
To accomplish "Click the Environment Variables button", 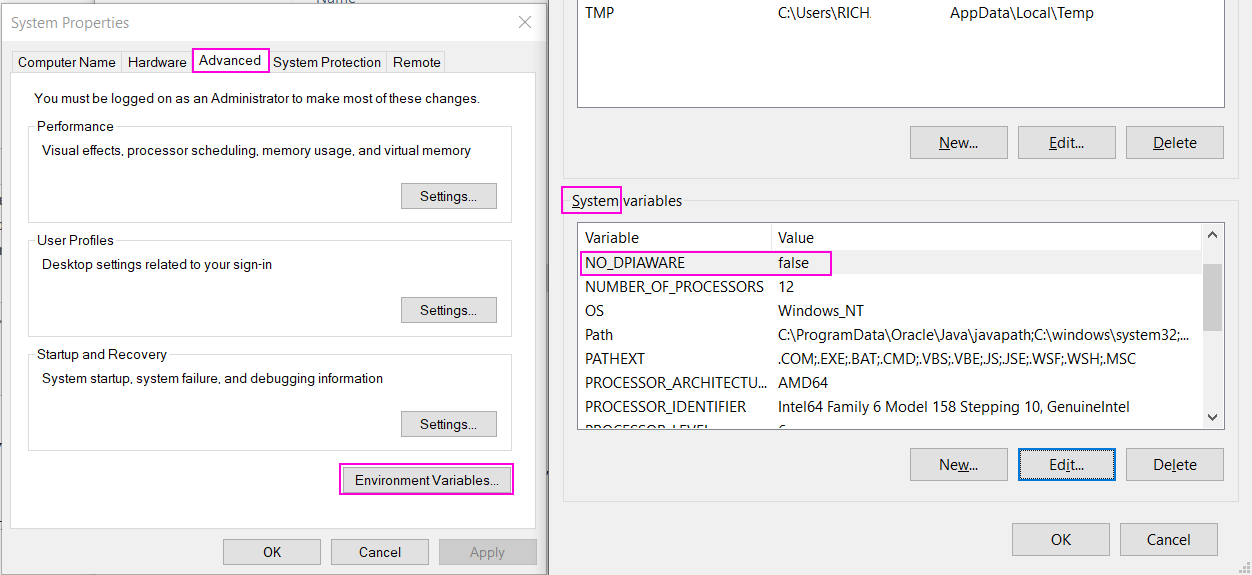I will 427,480.
